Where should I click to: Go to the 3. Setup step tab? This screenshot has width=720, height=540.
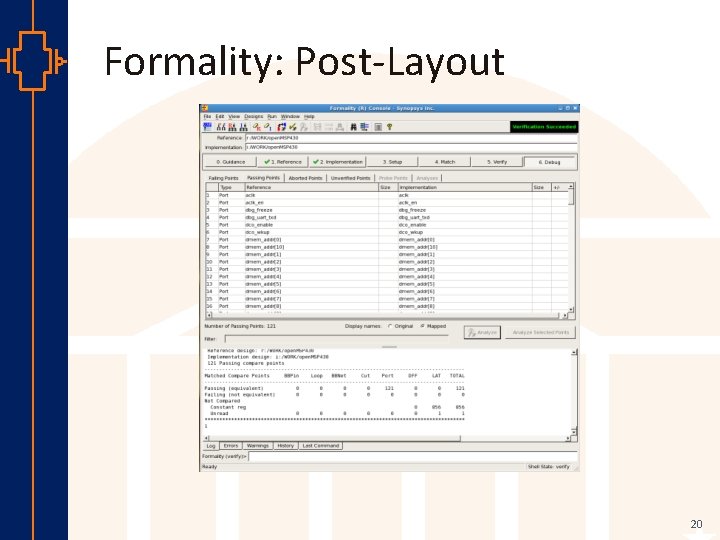click(392, 162)
